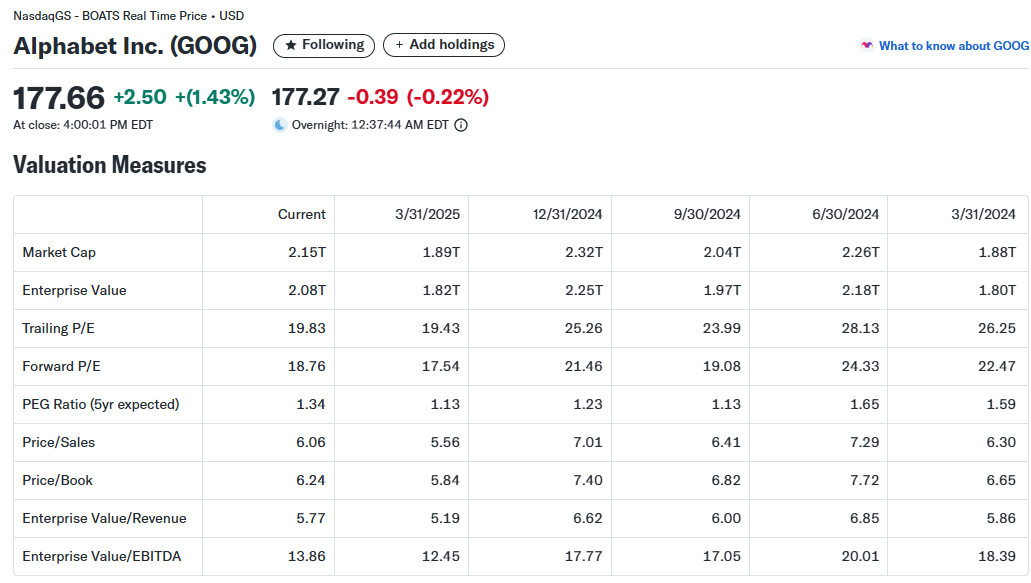Click 3/31/2024 EV/EBITDA 18.39

click(x=997, y=557)
